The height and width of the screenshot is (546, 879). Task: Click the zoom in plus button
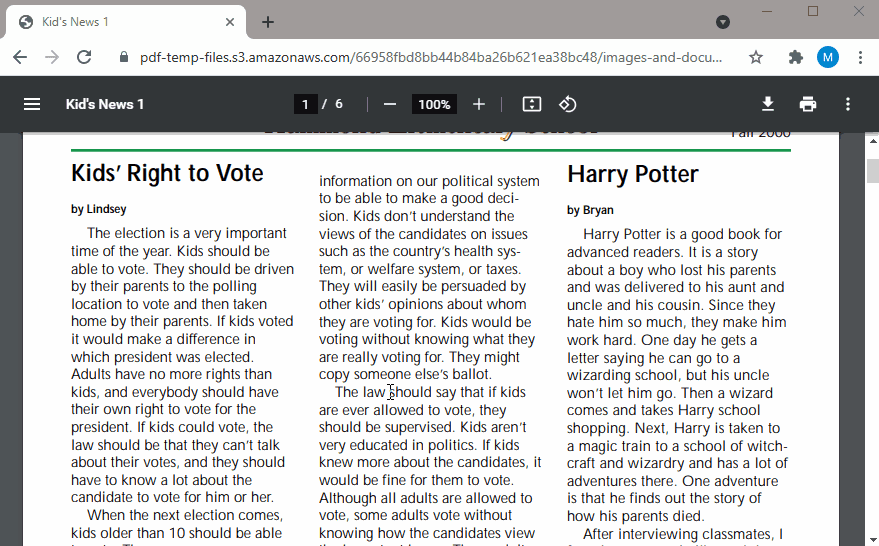pos(479,104)
